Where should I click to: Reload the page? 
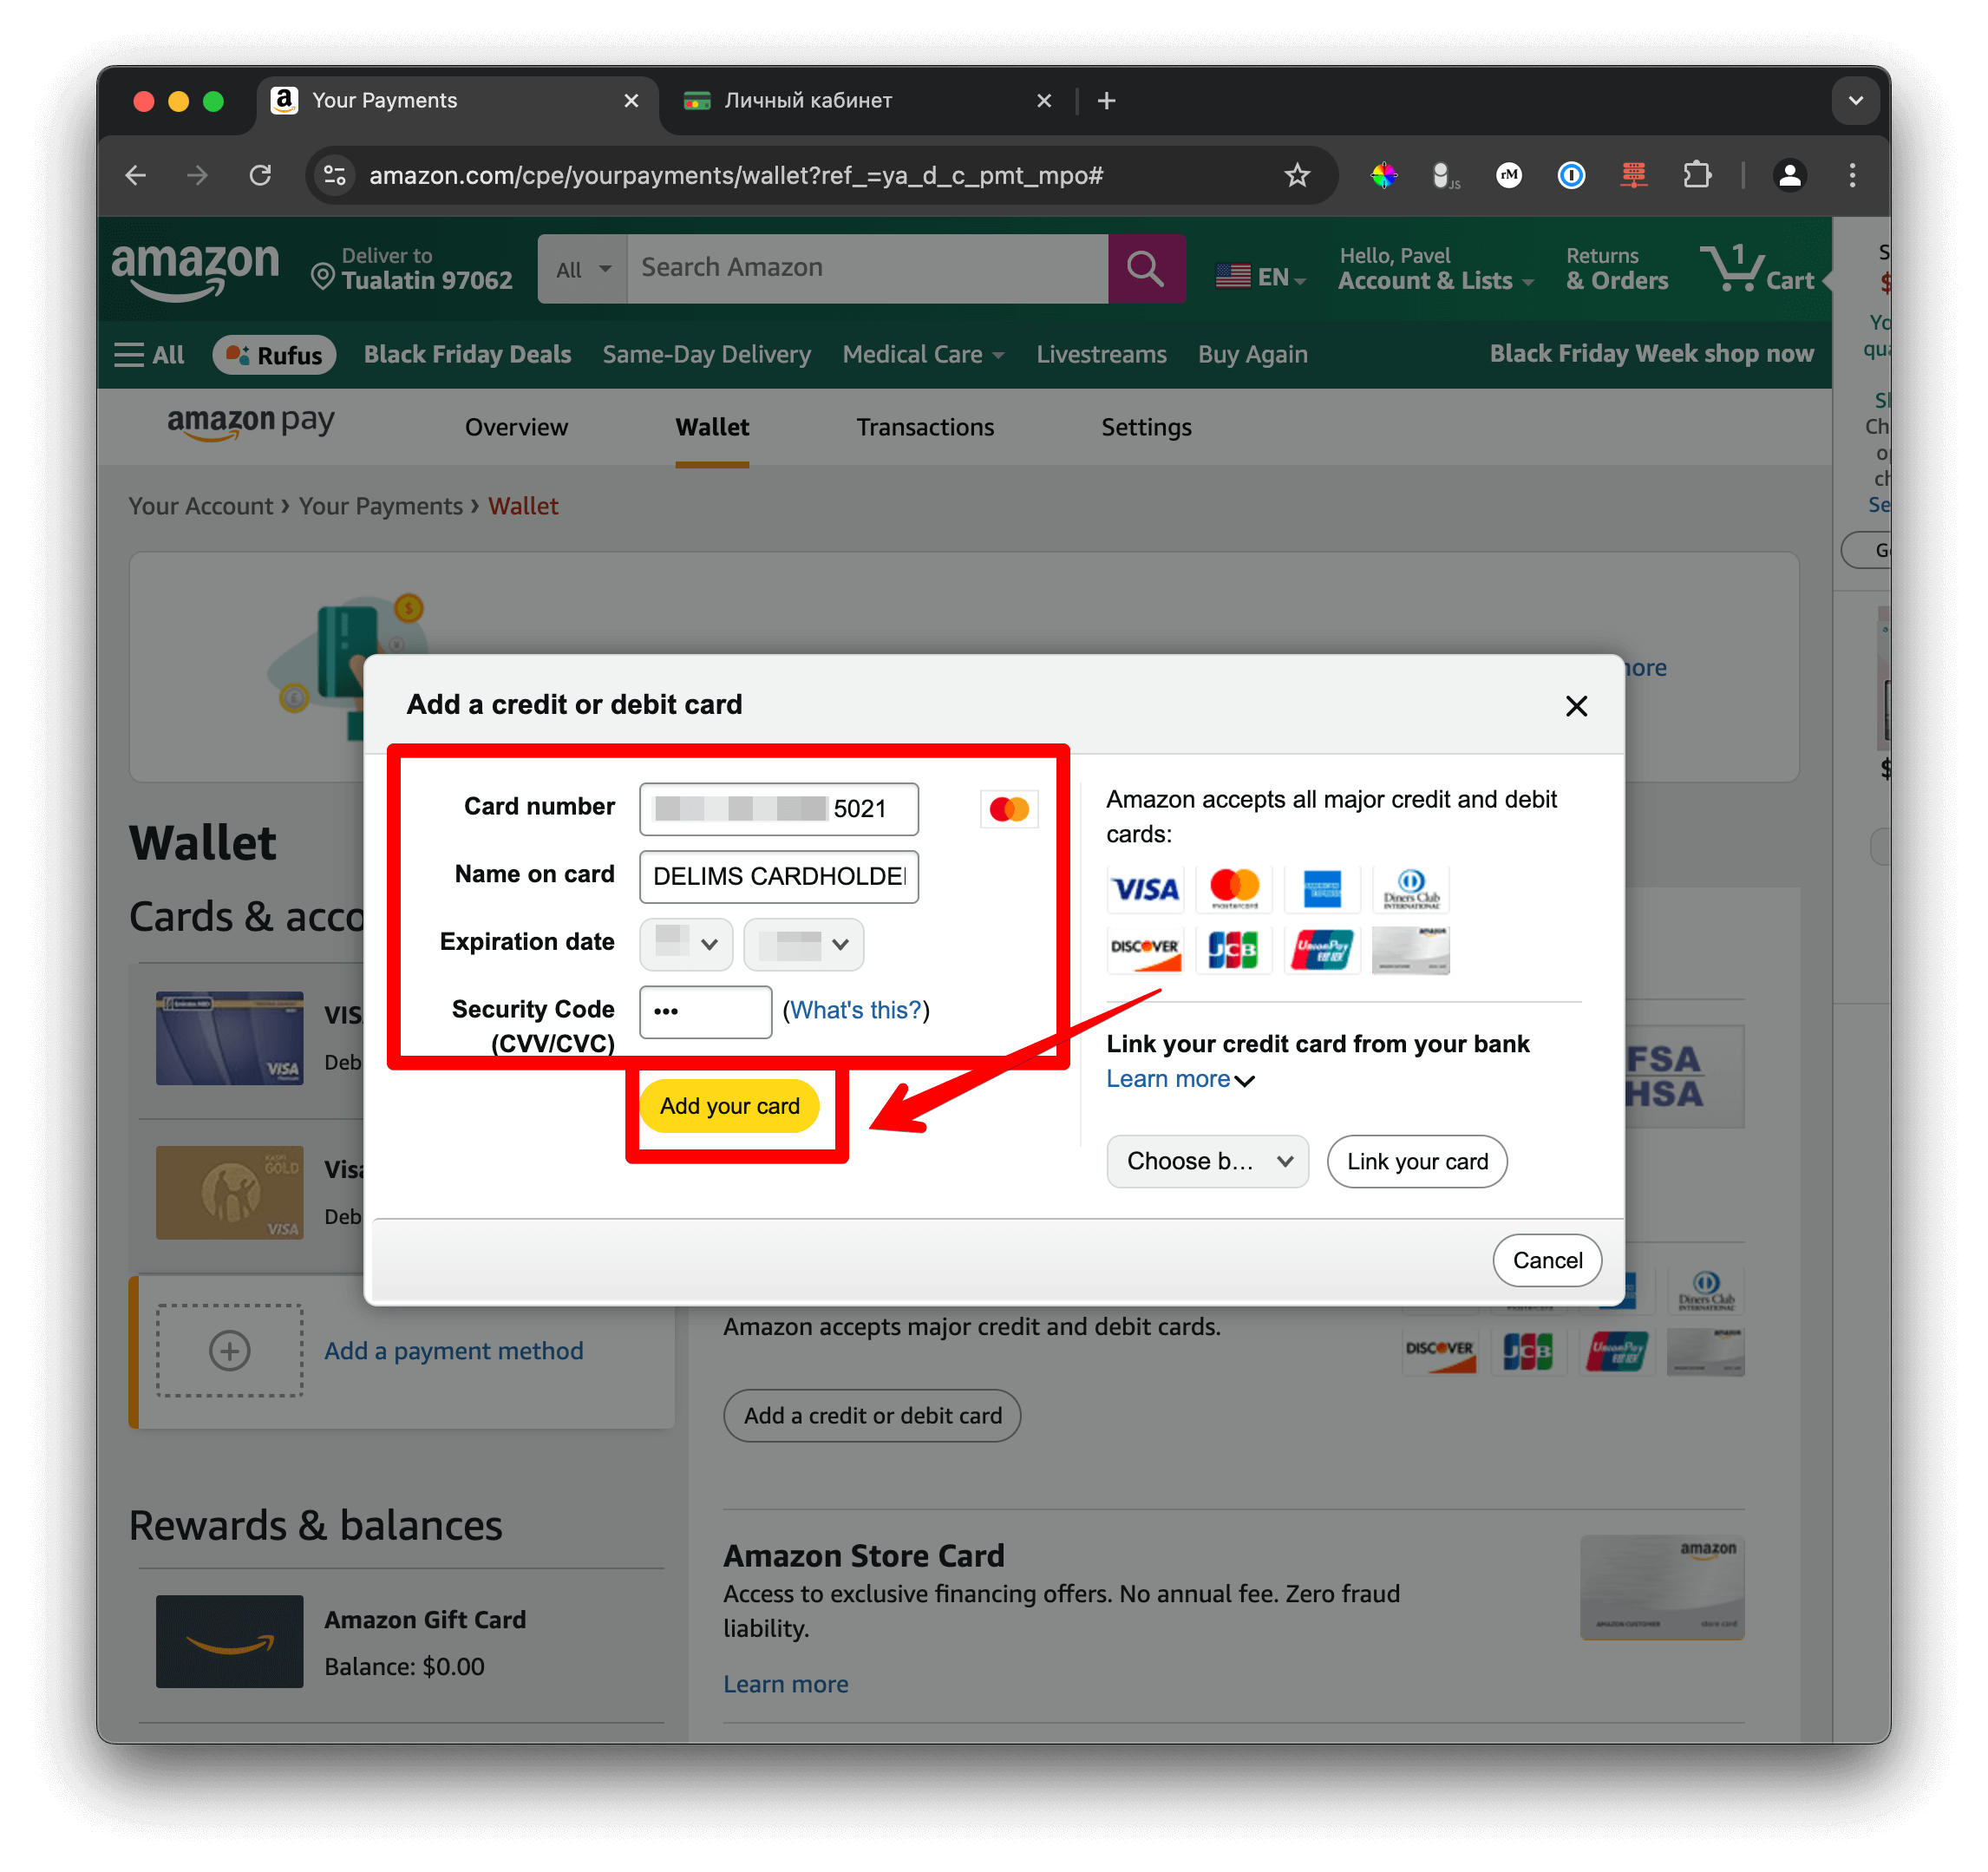pos(260,176)
